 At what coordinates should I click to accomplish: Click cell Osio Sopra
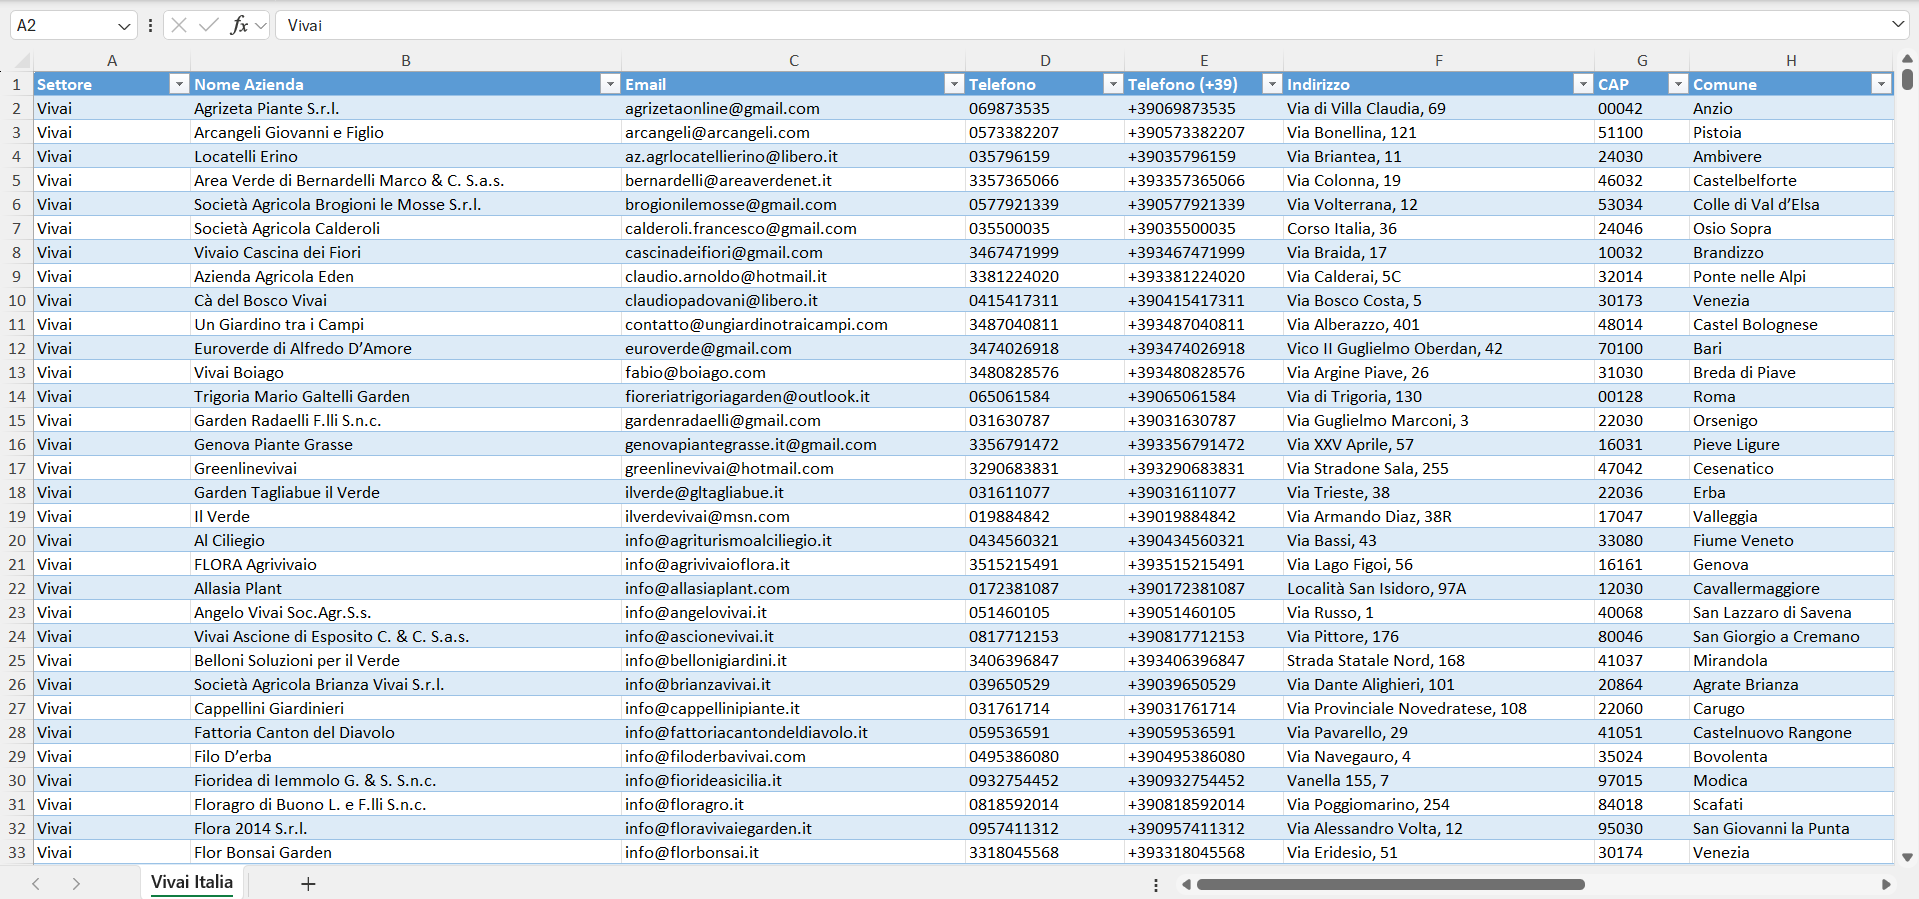click(1791, 228)
